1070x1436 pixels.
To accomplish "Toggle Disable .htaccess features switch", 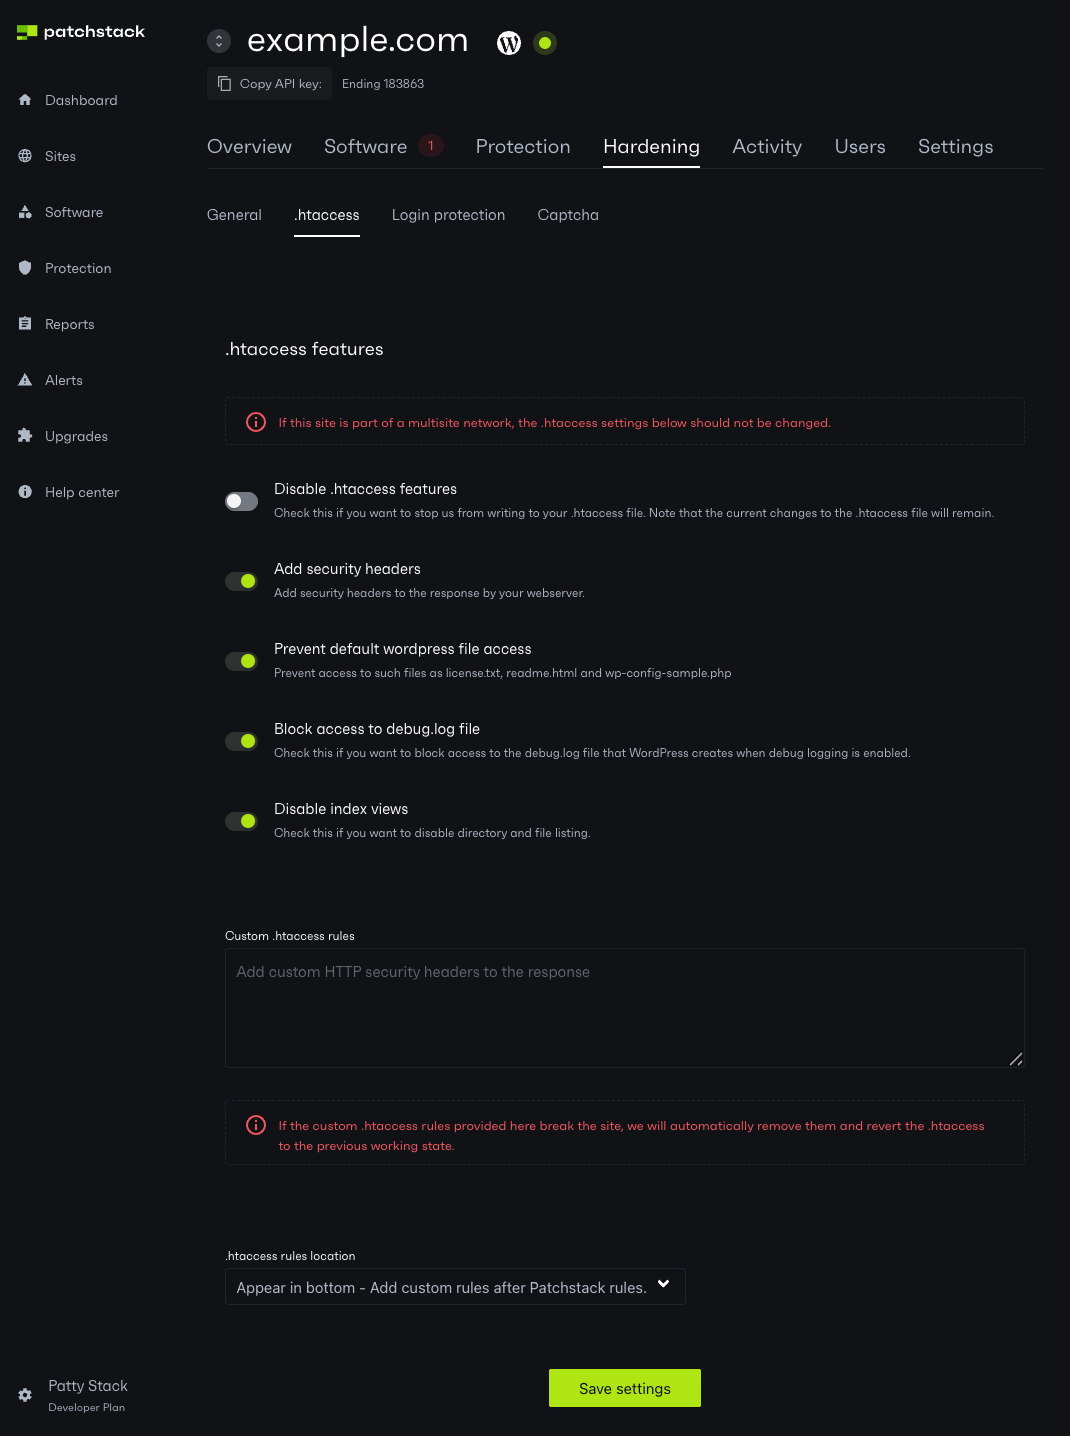I will 241,501.
